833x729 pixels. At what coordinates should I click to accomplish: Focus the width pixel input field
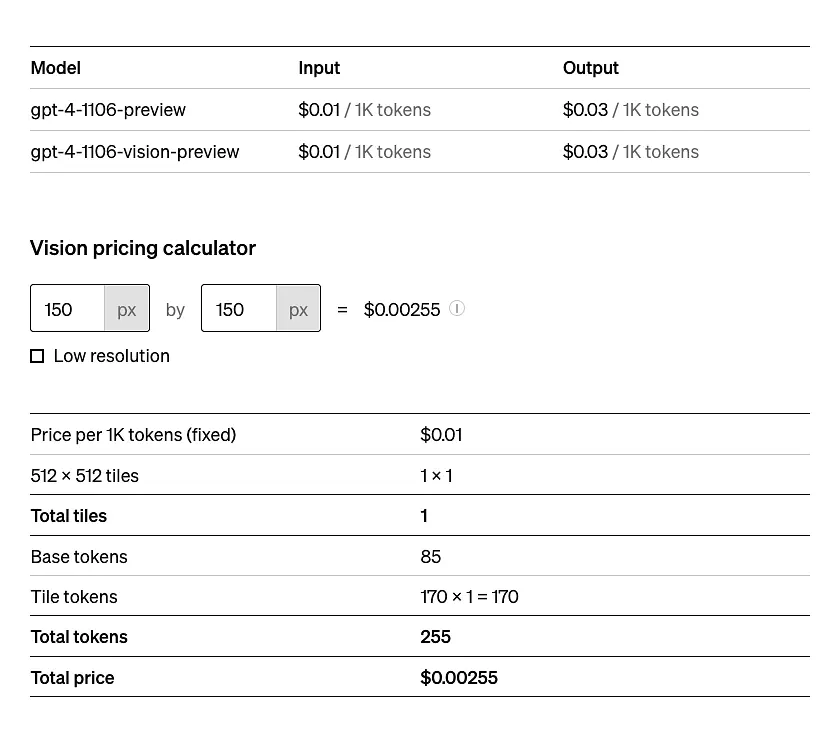[67, 308]
